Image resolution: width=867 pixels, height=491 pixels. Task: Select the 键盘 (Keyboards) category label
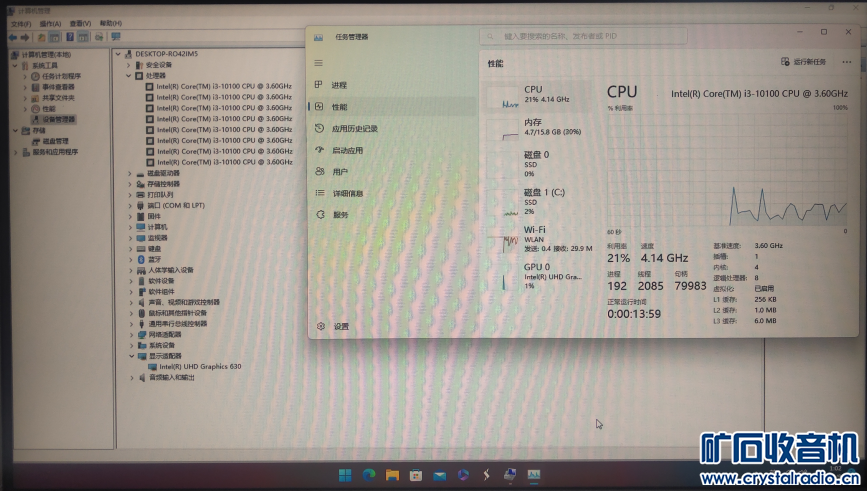(154, 249)
